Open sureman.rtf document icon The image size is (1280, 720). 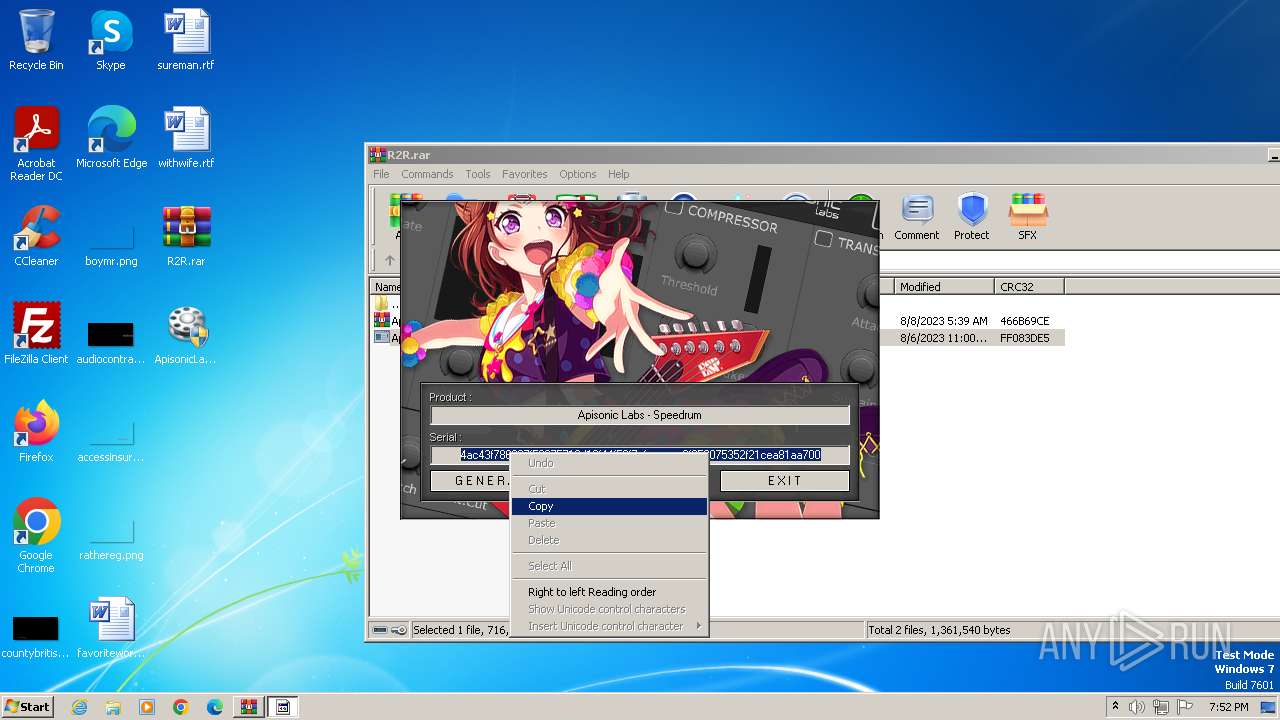pyautogui.click(x=186, y=40)
